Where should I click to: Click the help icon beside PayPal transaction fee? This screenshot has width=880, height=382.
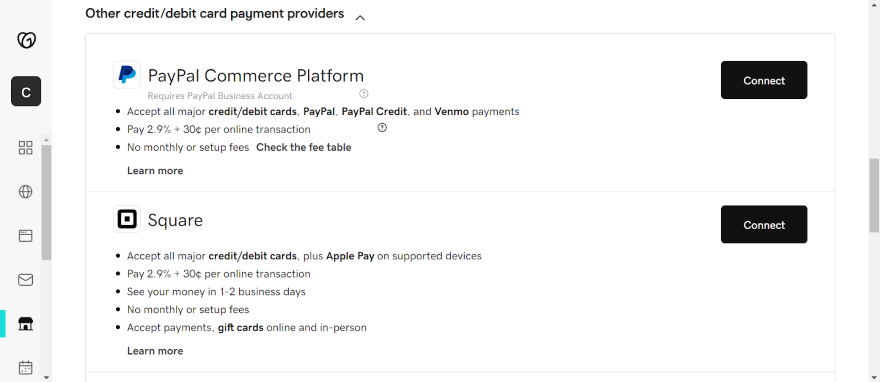click(382, 128)
